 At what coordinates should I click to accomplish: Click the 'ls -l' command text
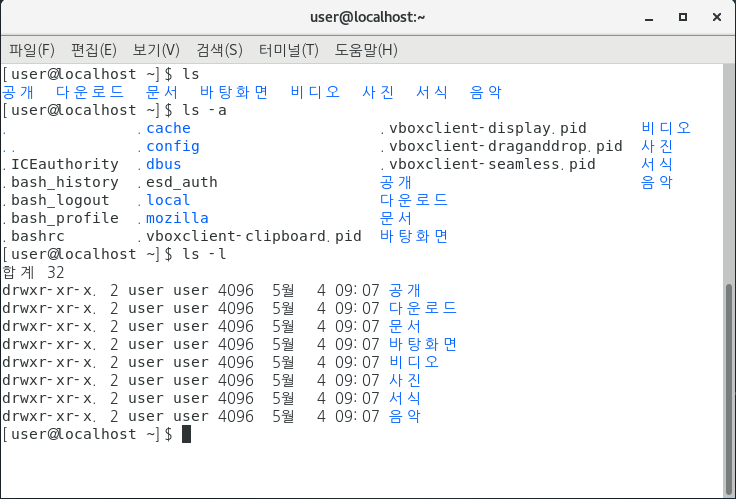coord(204,254)
